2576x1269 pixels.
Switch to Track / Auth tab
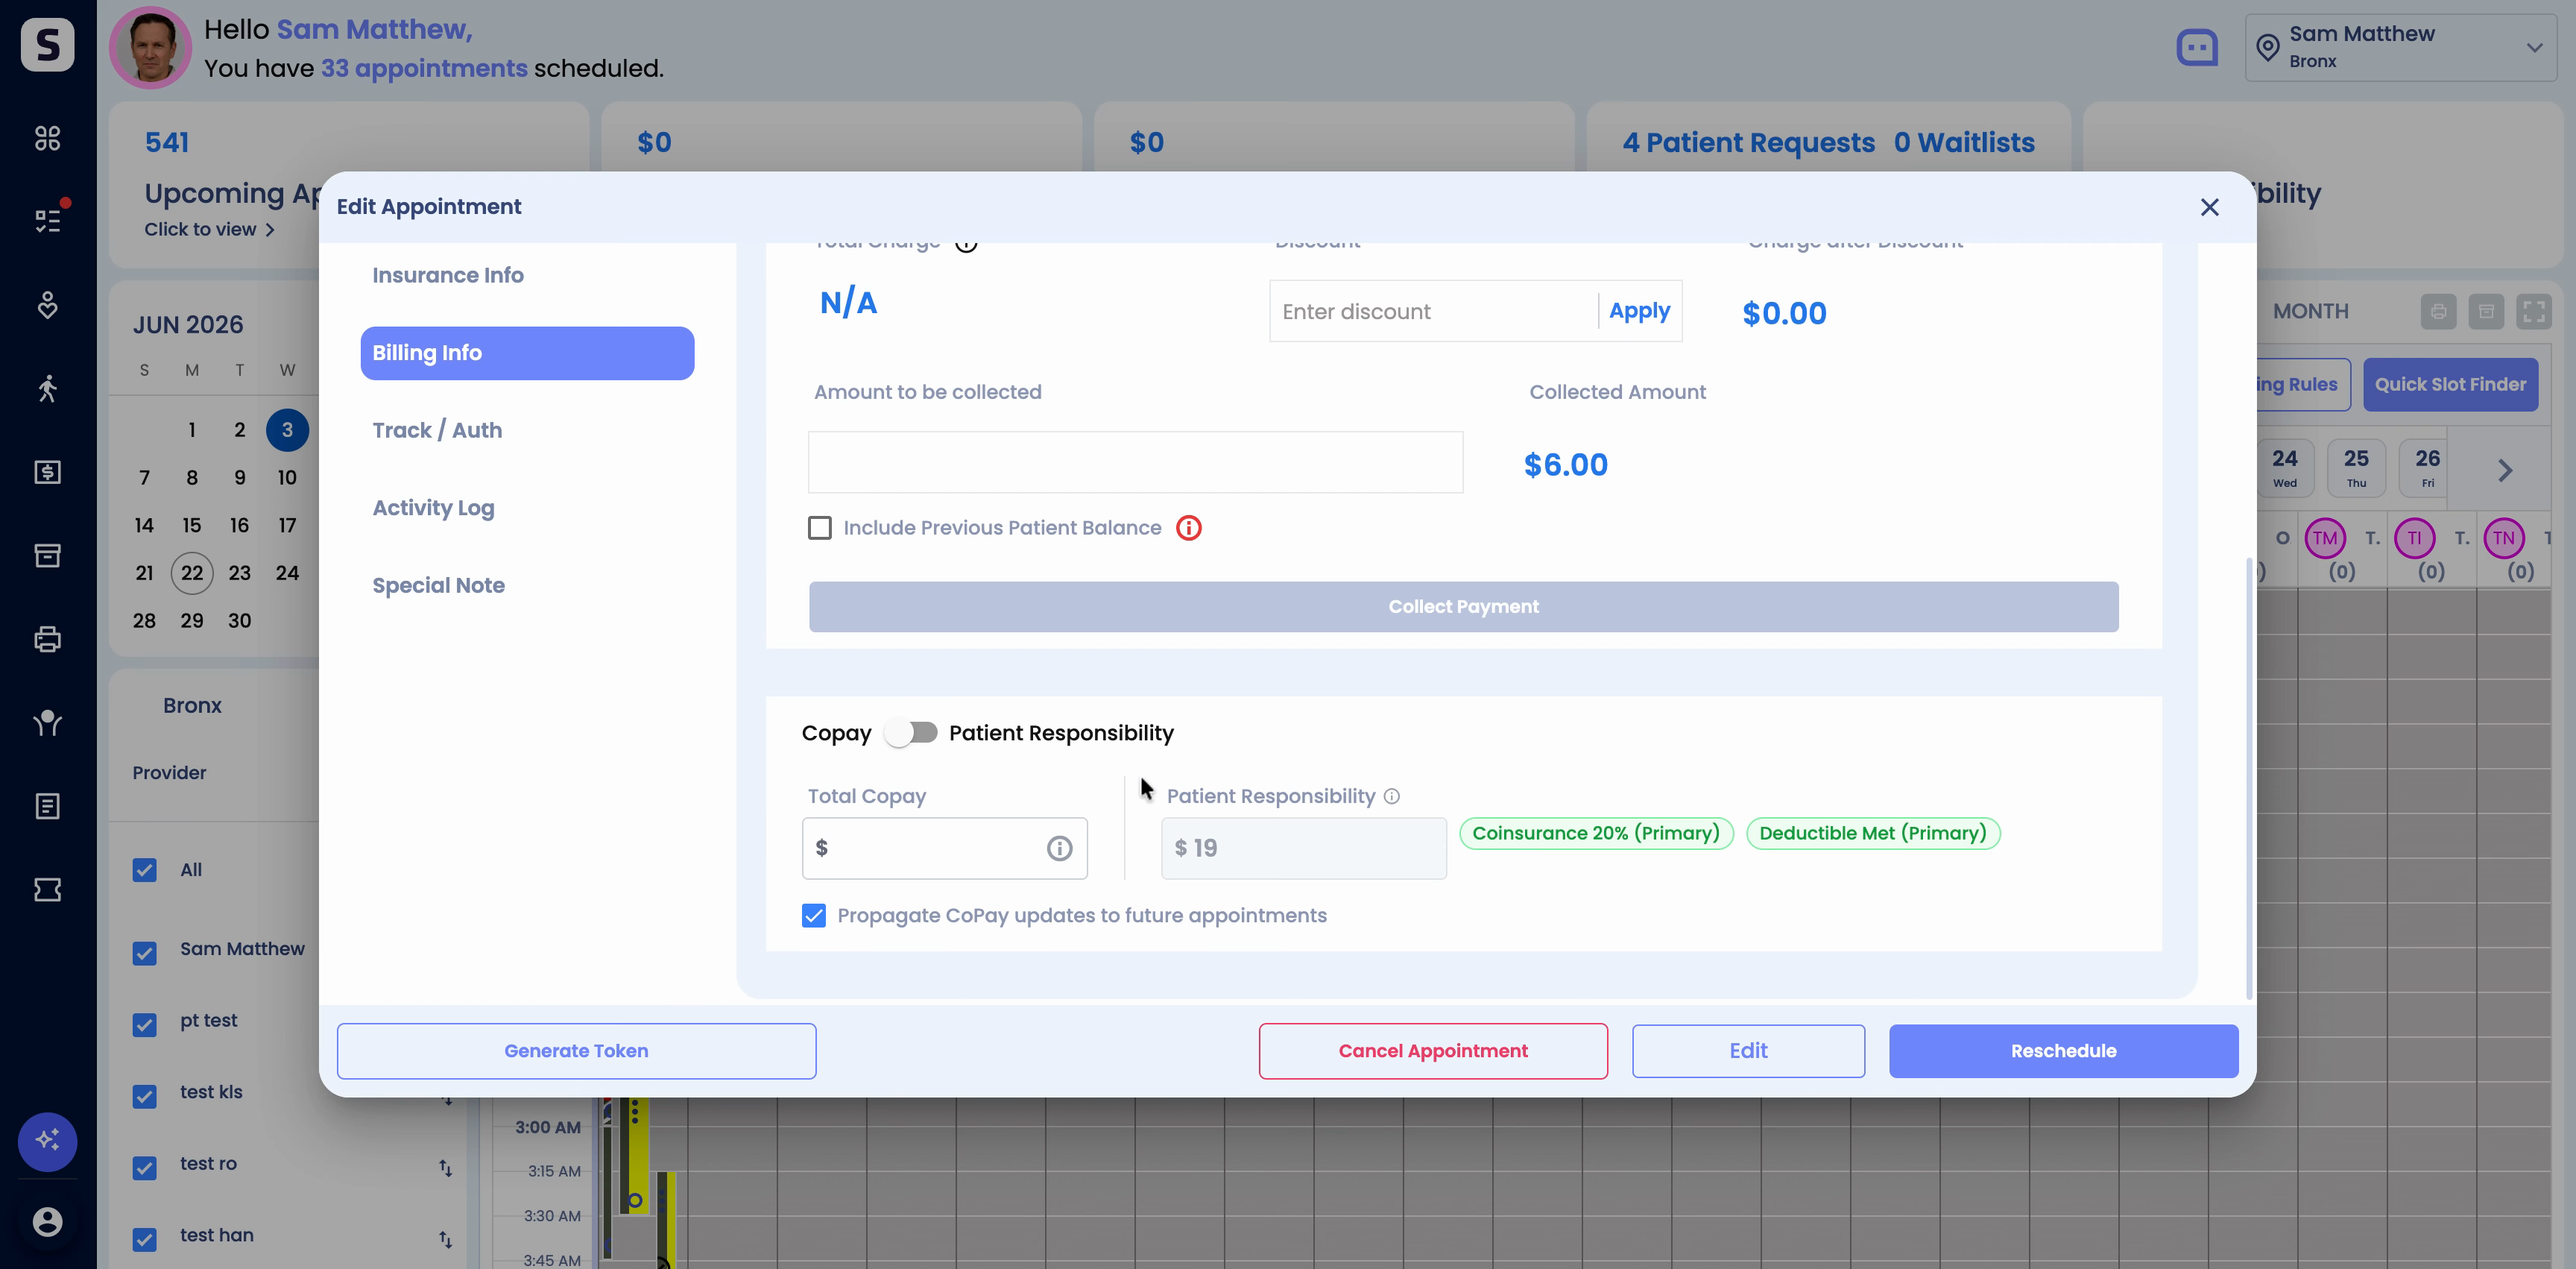437,430
